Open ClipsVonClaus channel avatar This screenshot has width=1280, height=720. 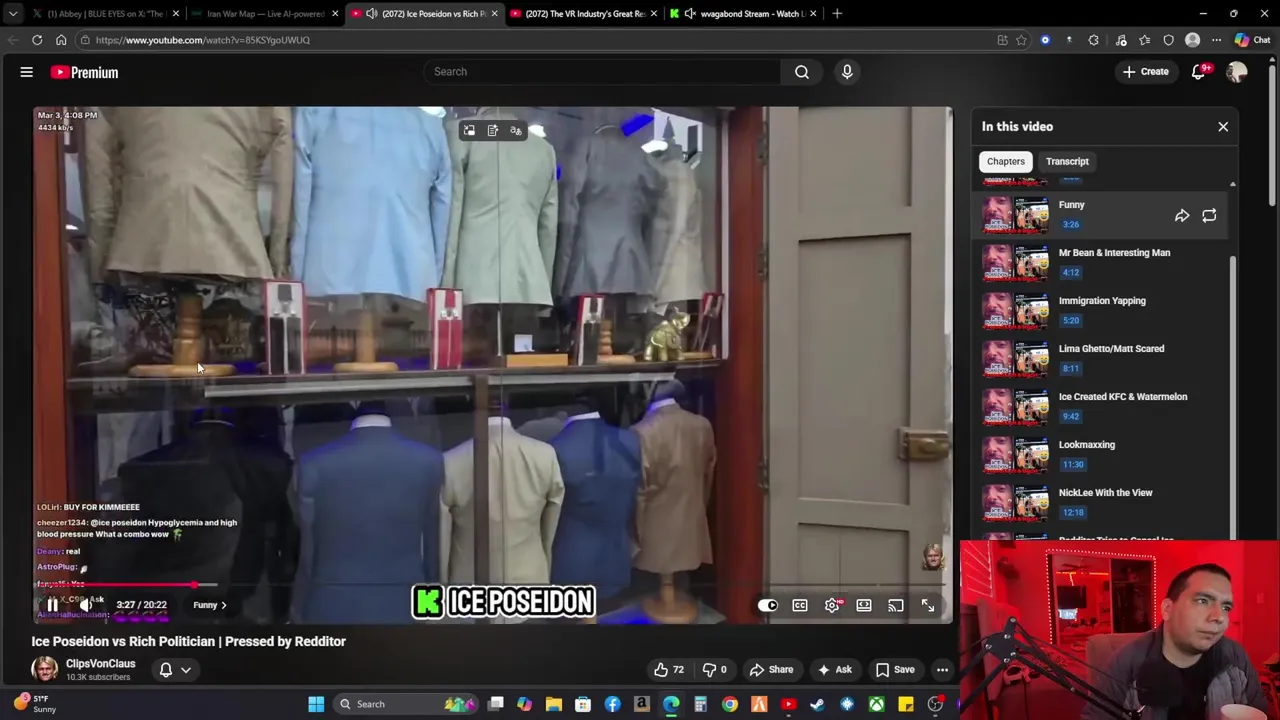[x=44, y=669]
